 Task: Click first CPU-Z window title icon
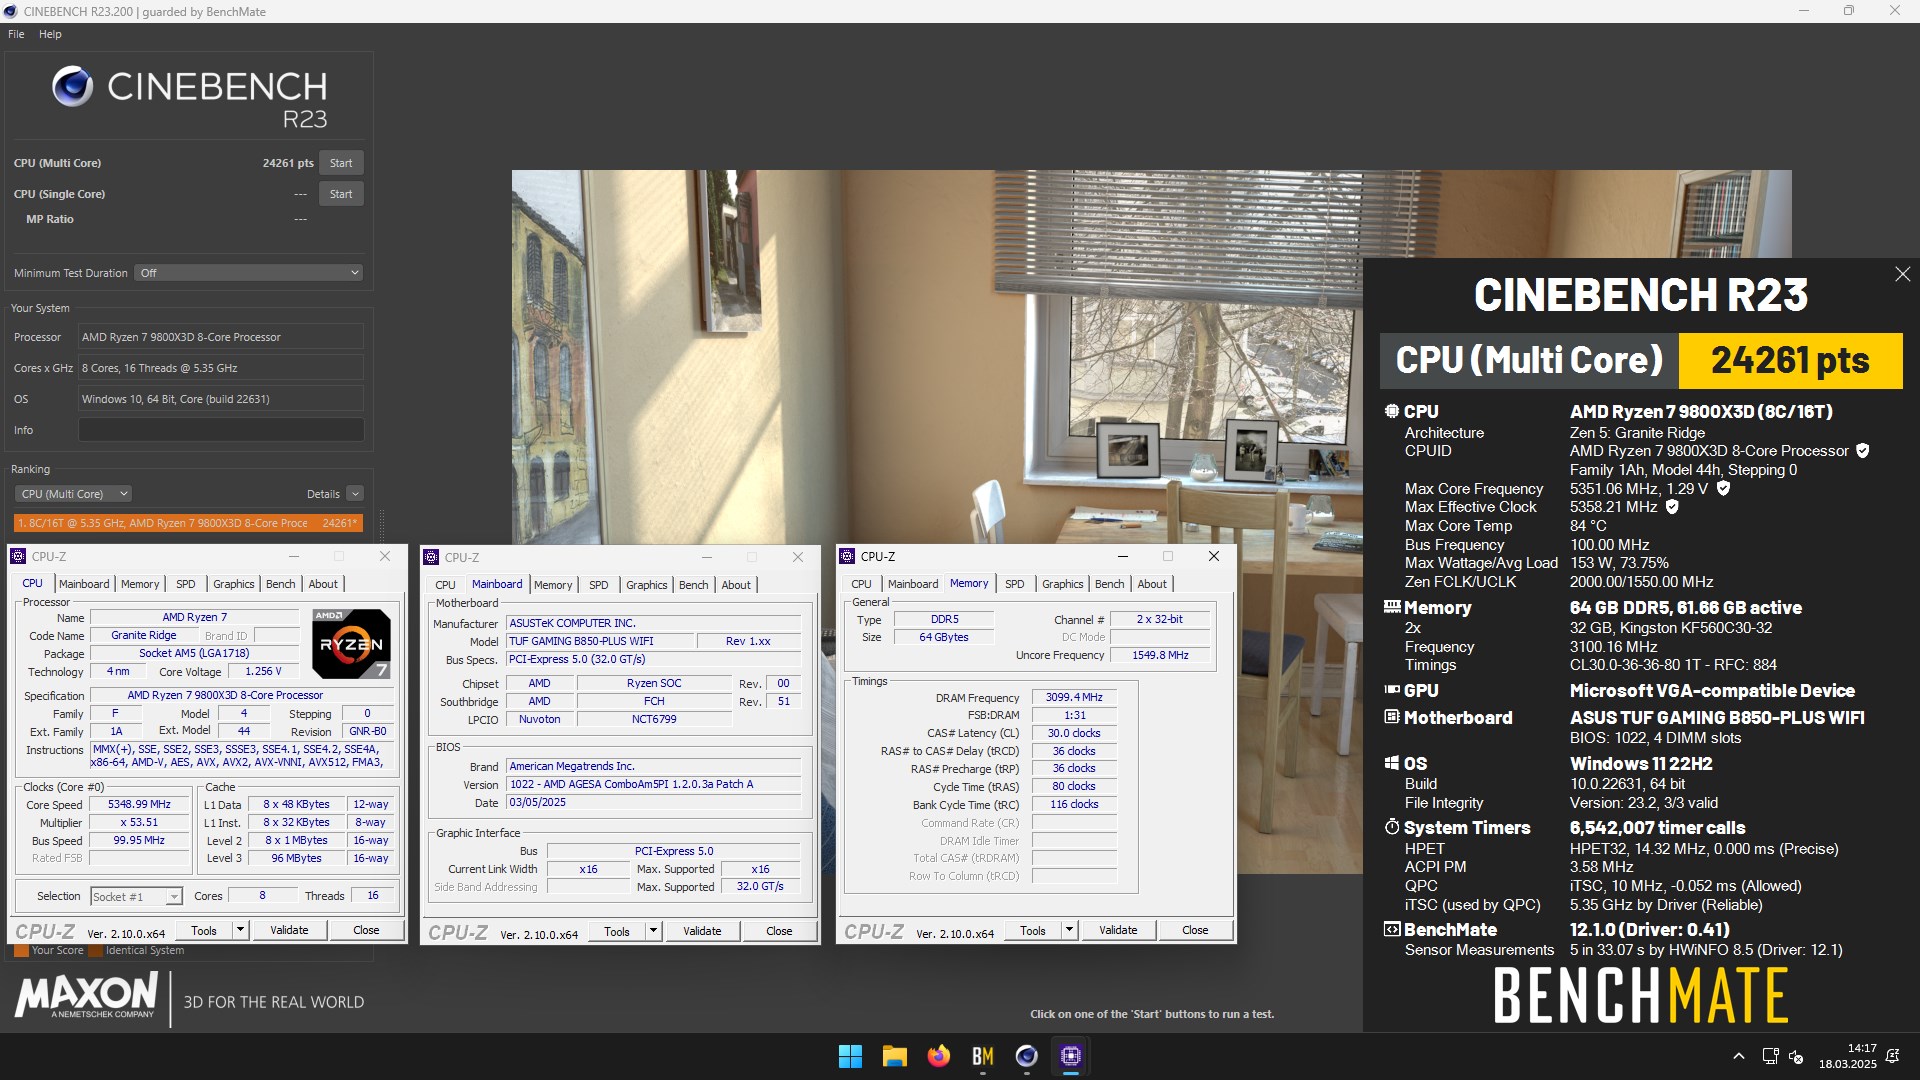point(18,556)
